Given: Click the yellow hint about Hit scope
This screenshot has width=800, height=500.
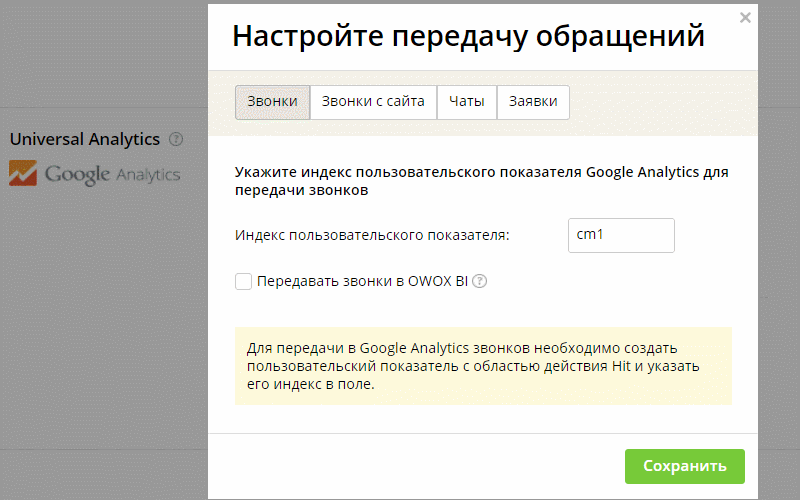Looking at the screenshot, I should (x=483, y=366).
